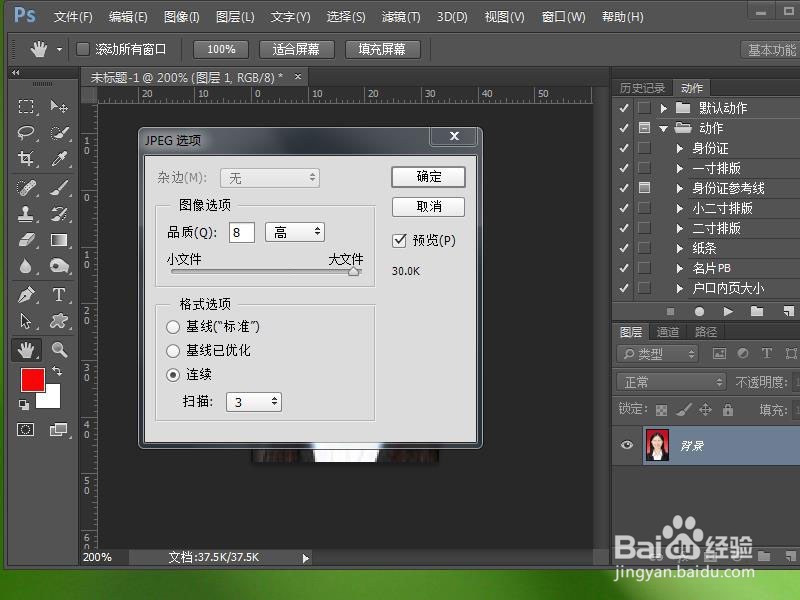Uncheck the 预览(P) checkbox
The height and width of the screenshot is (600, 800).
click(x=398, y=240)
